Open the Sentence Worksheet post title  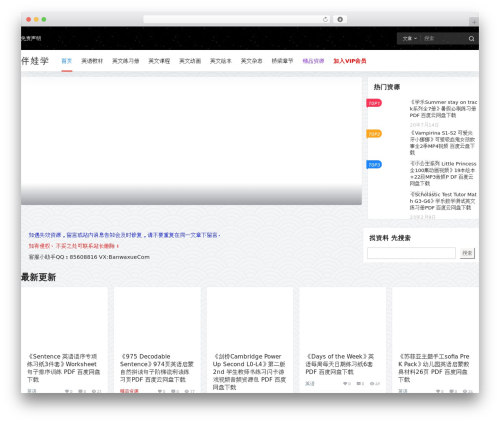[x=63, y=368]
